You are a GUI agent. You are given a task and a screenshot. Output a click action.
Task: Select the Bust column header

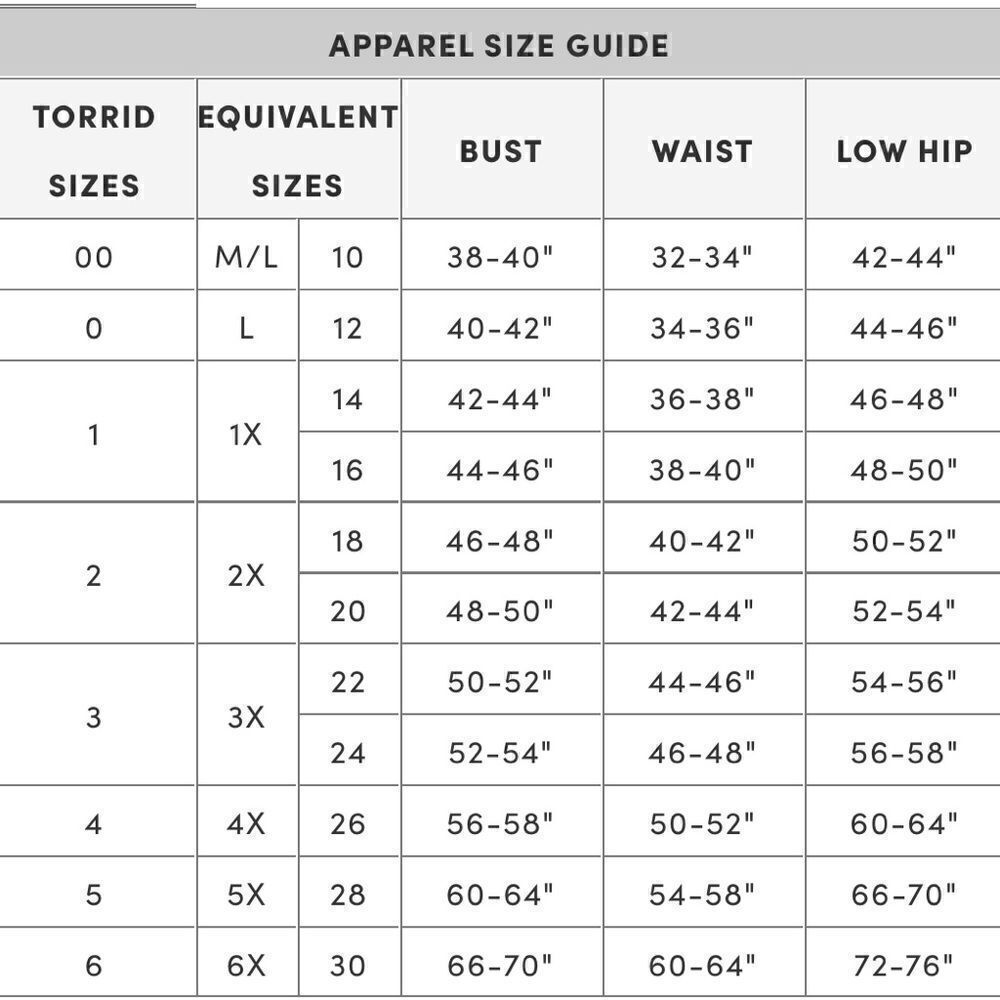[500, 152]
